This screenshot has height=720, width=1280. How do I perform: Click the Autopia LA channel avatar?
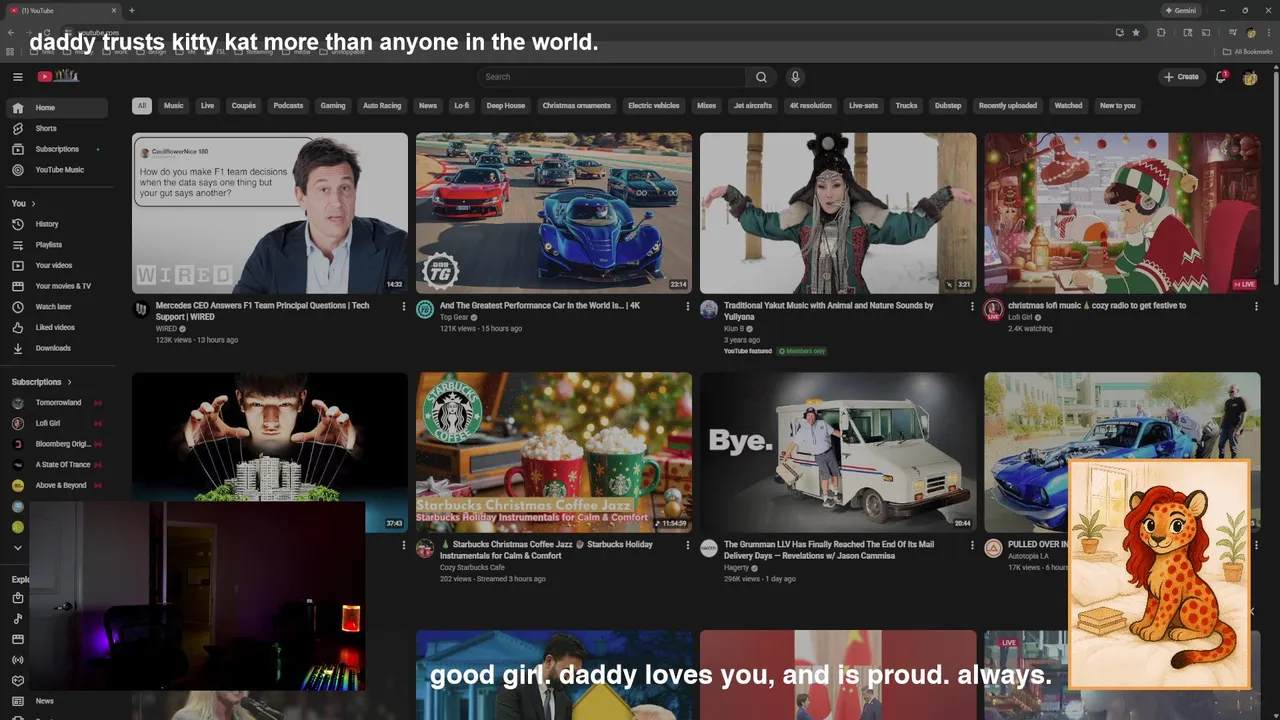[993, 548]
